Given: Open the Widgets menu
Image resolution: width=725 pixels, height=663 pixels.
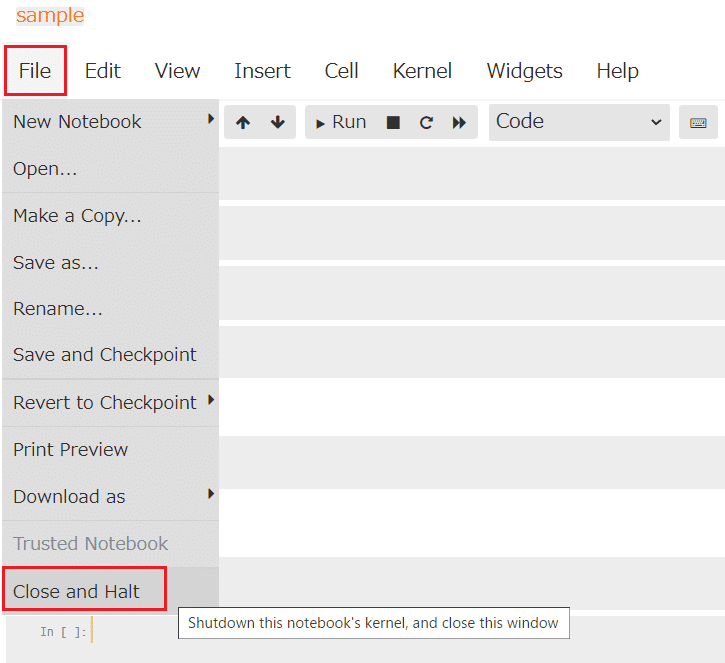Looking at the screenshot, I should click(x=524, y=71).
